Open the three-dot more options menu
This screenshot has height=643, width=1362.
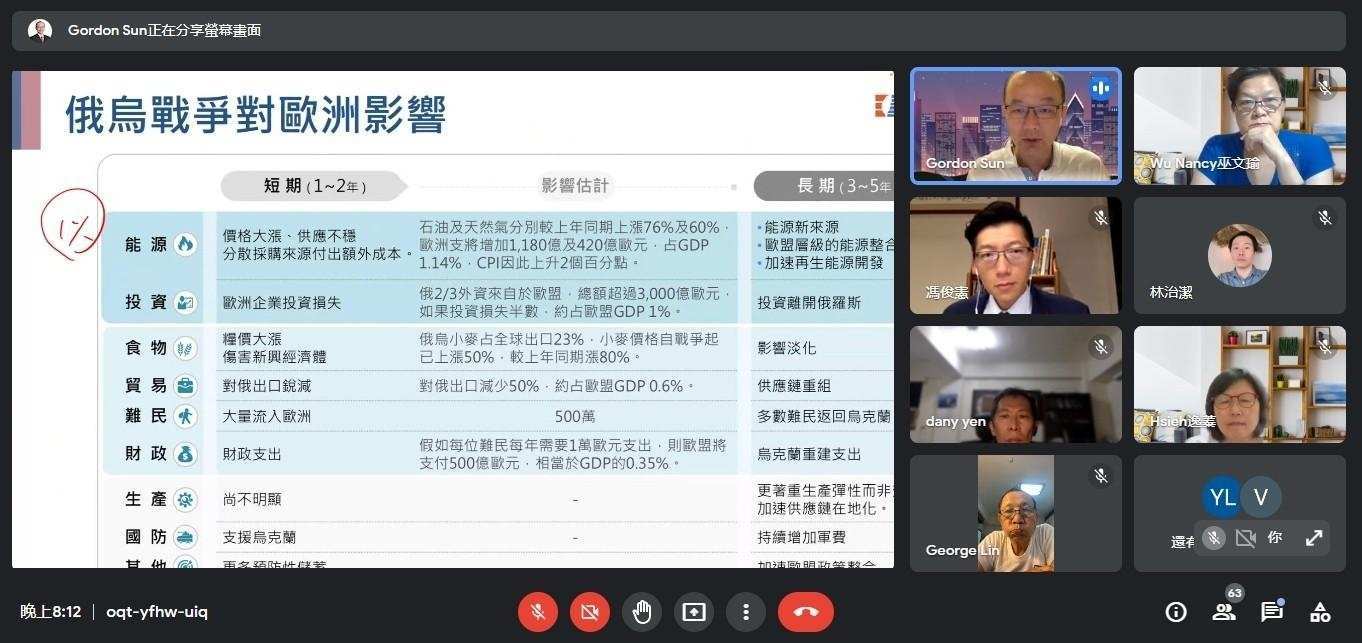(x=745, y=612)
